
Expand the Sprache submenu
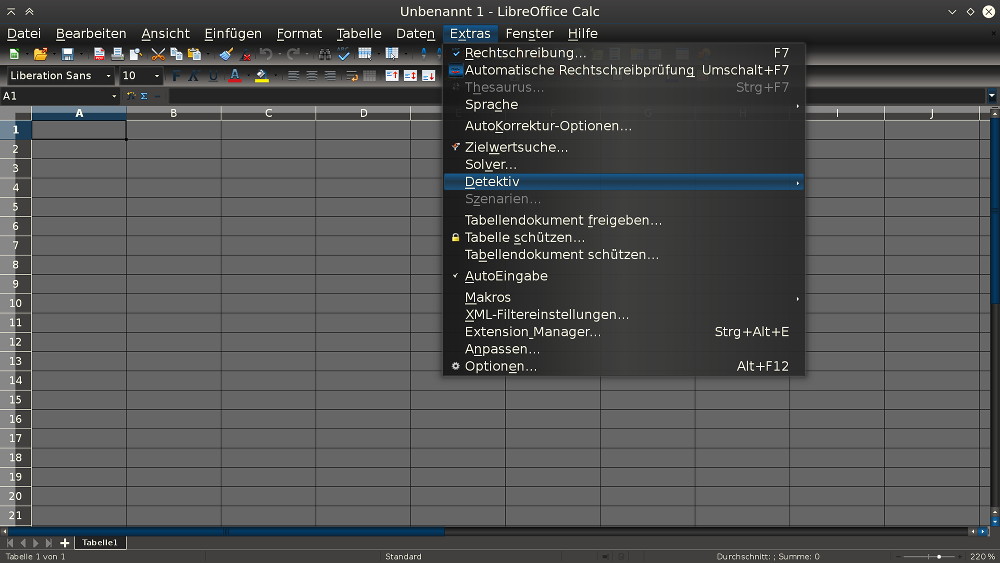(624, 105)
